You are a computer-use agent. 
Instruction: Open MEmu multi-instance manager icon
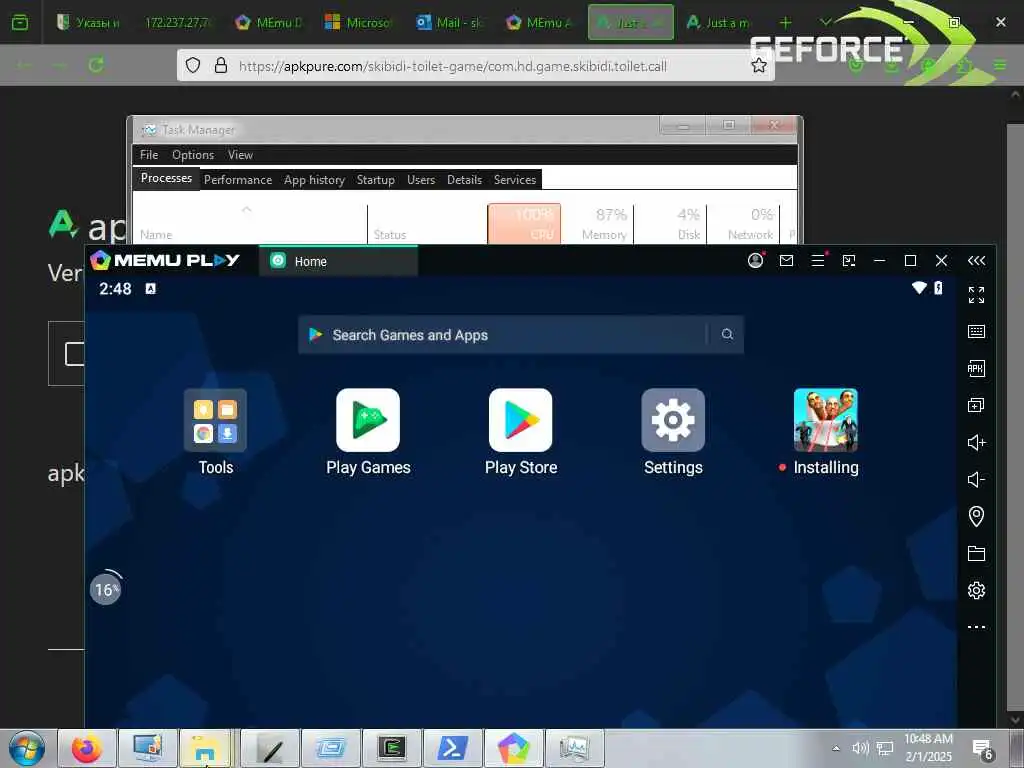click(976, 406)
